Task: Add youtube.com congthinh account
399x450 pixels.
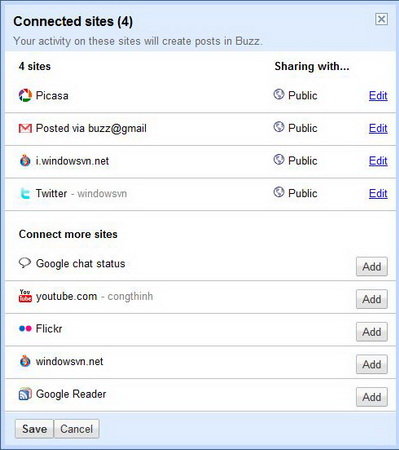Action: point(372,299)
